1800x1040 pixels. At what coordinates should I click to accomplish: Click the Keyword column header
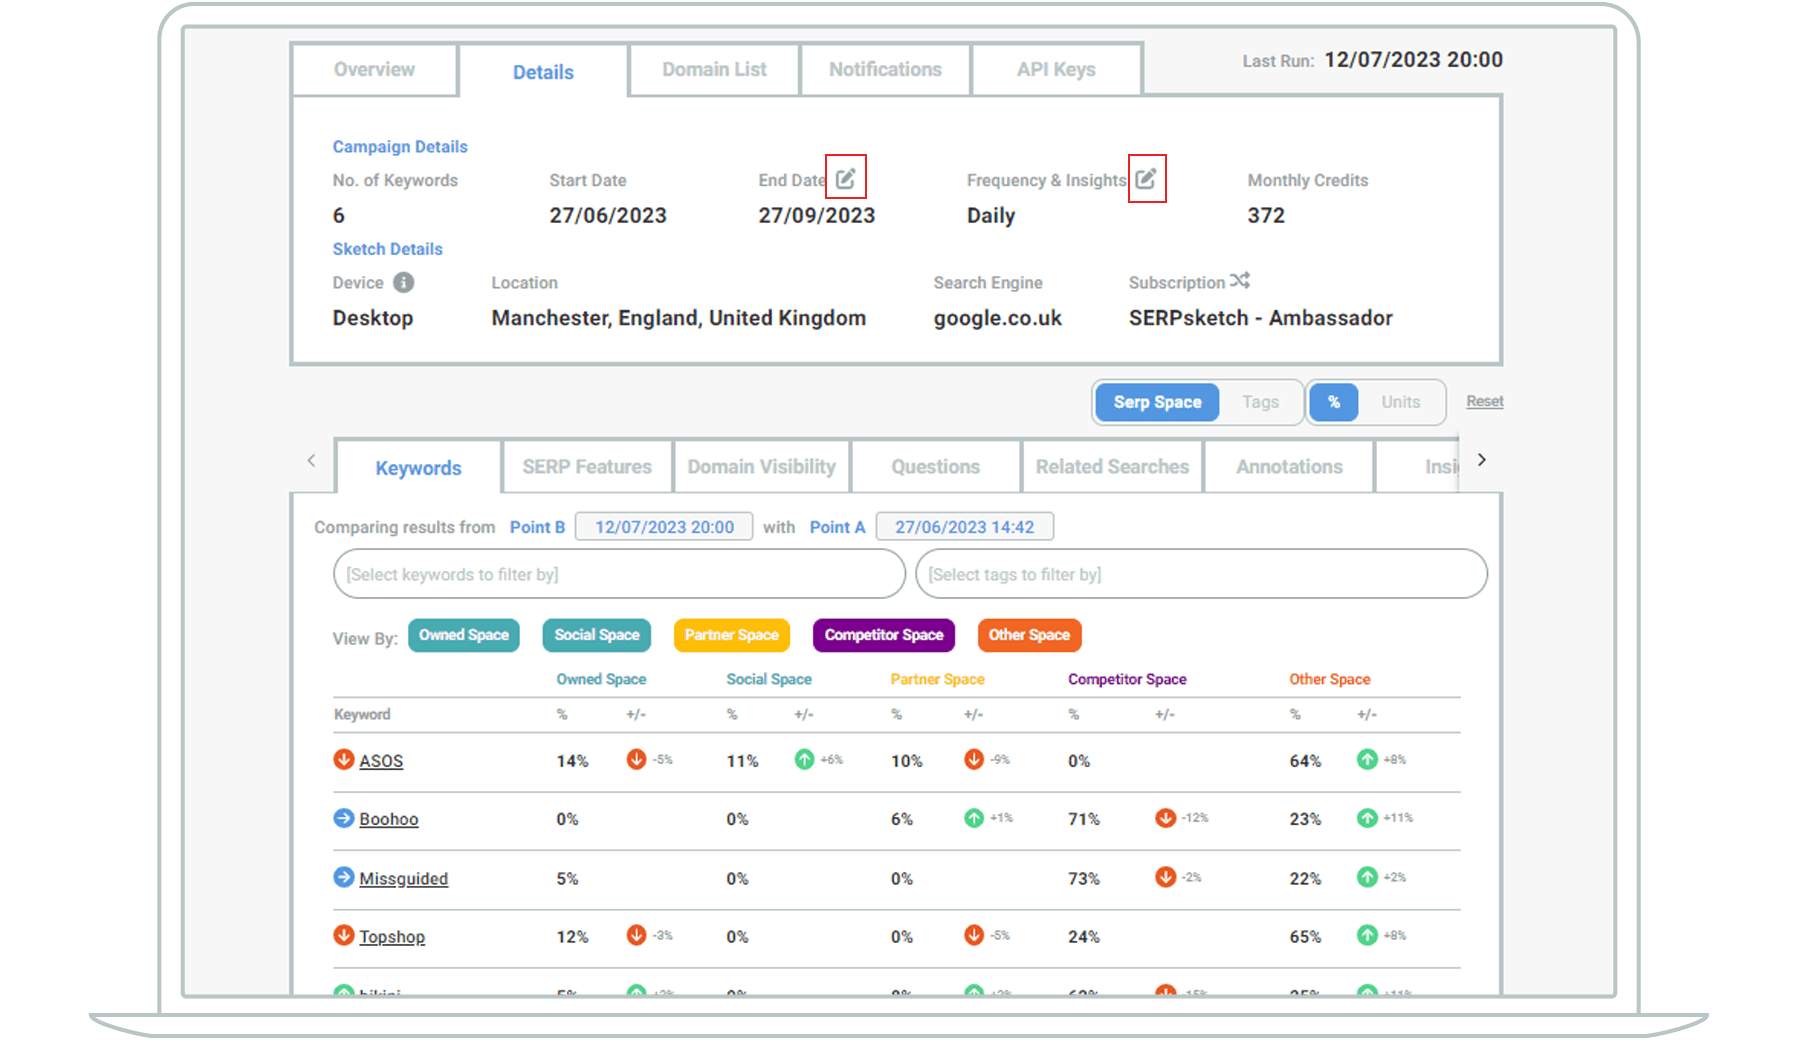[362, 714]
